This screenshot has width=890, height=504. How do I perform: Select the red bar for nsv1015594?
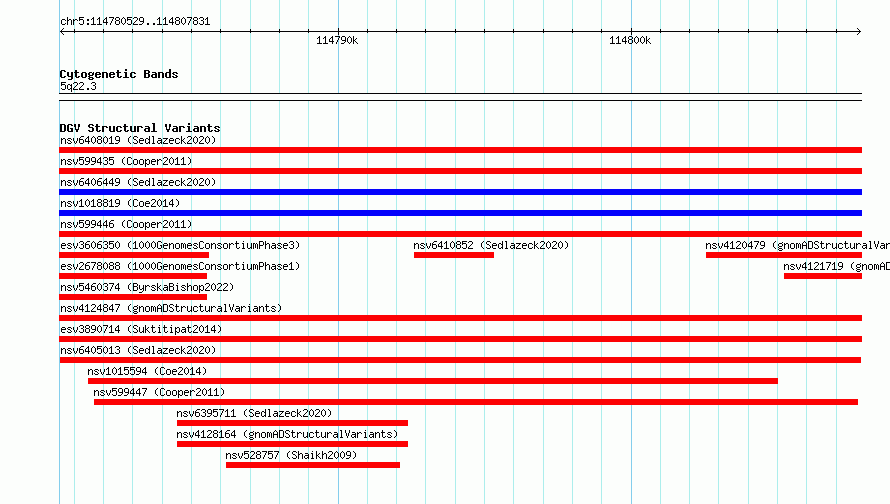coord(433,381)
